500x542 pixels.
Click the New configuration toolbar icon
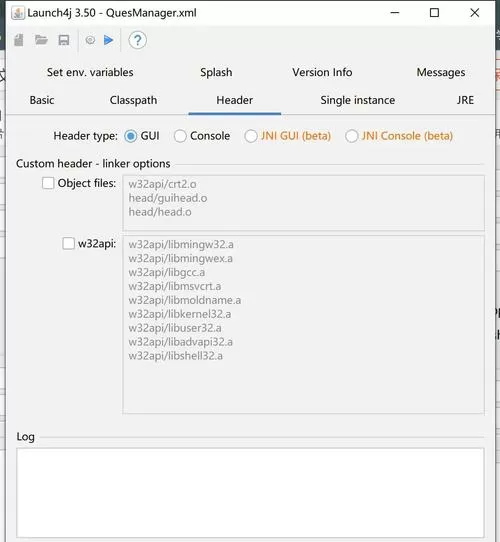[x=19, y=40]
